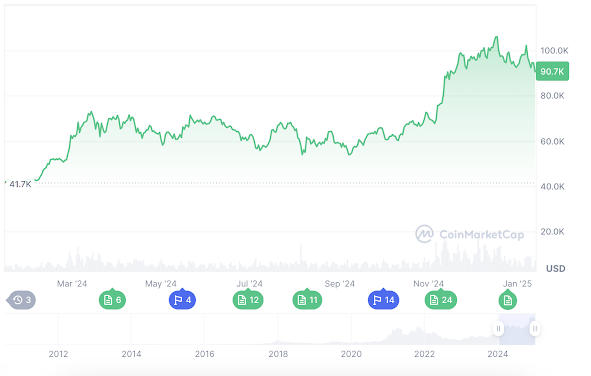Open the green news marker with 12
Viewport: 591px width, 376px height.
click(248, 300)
